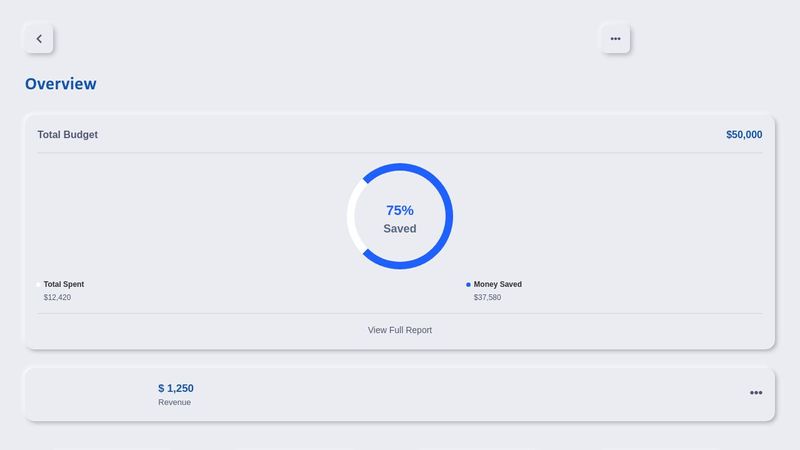Click the blue arc of the donut chart

click(447, 216)
